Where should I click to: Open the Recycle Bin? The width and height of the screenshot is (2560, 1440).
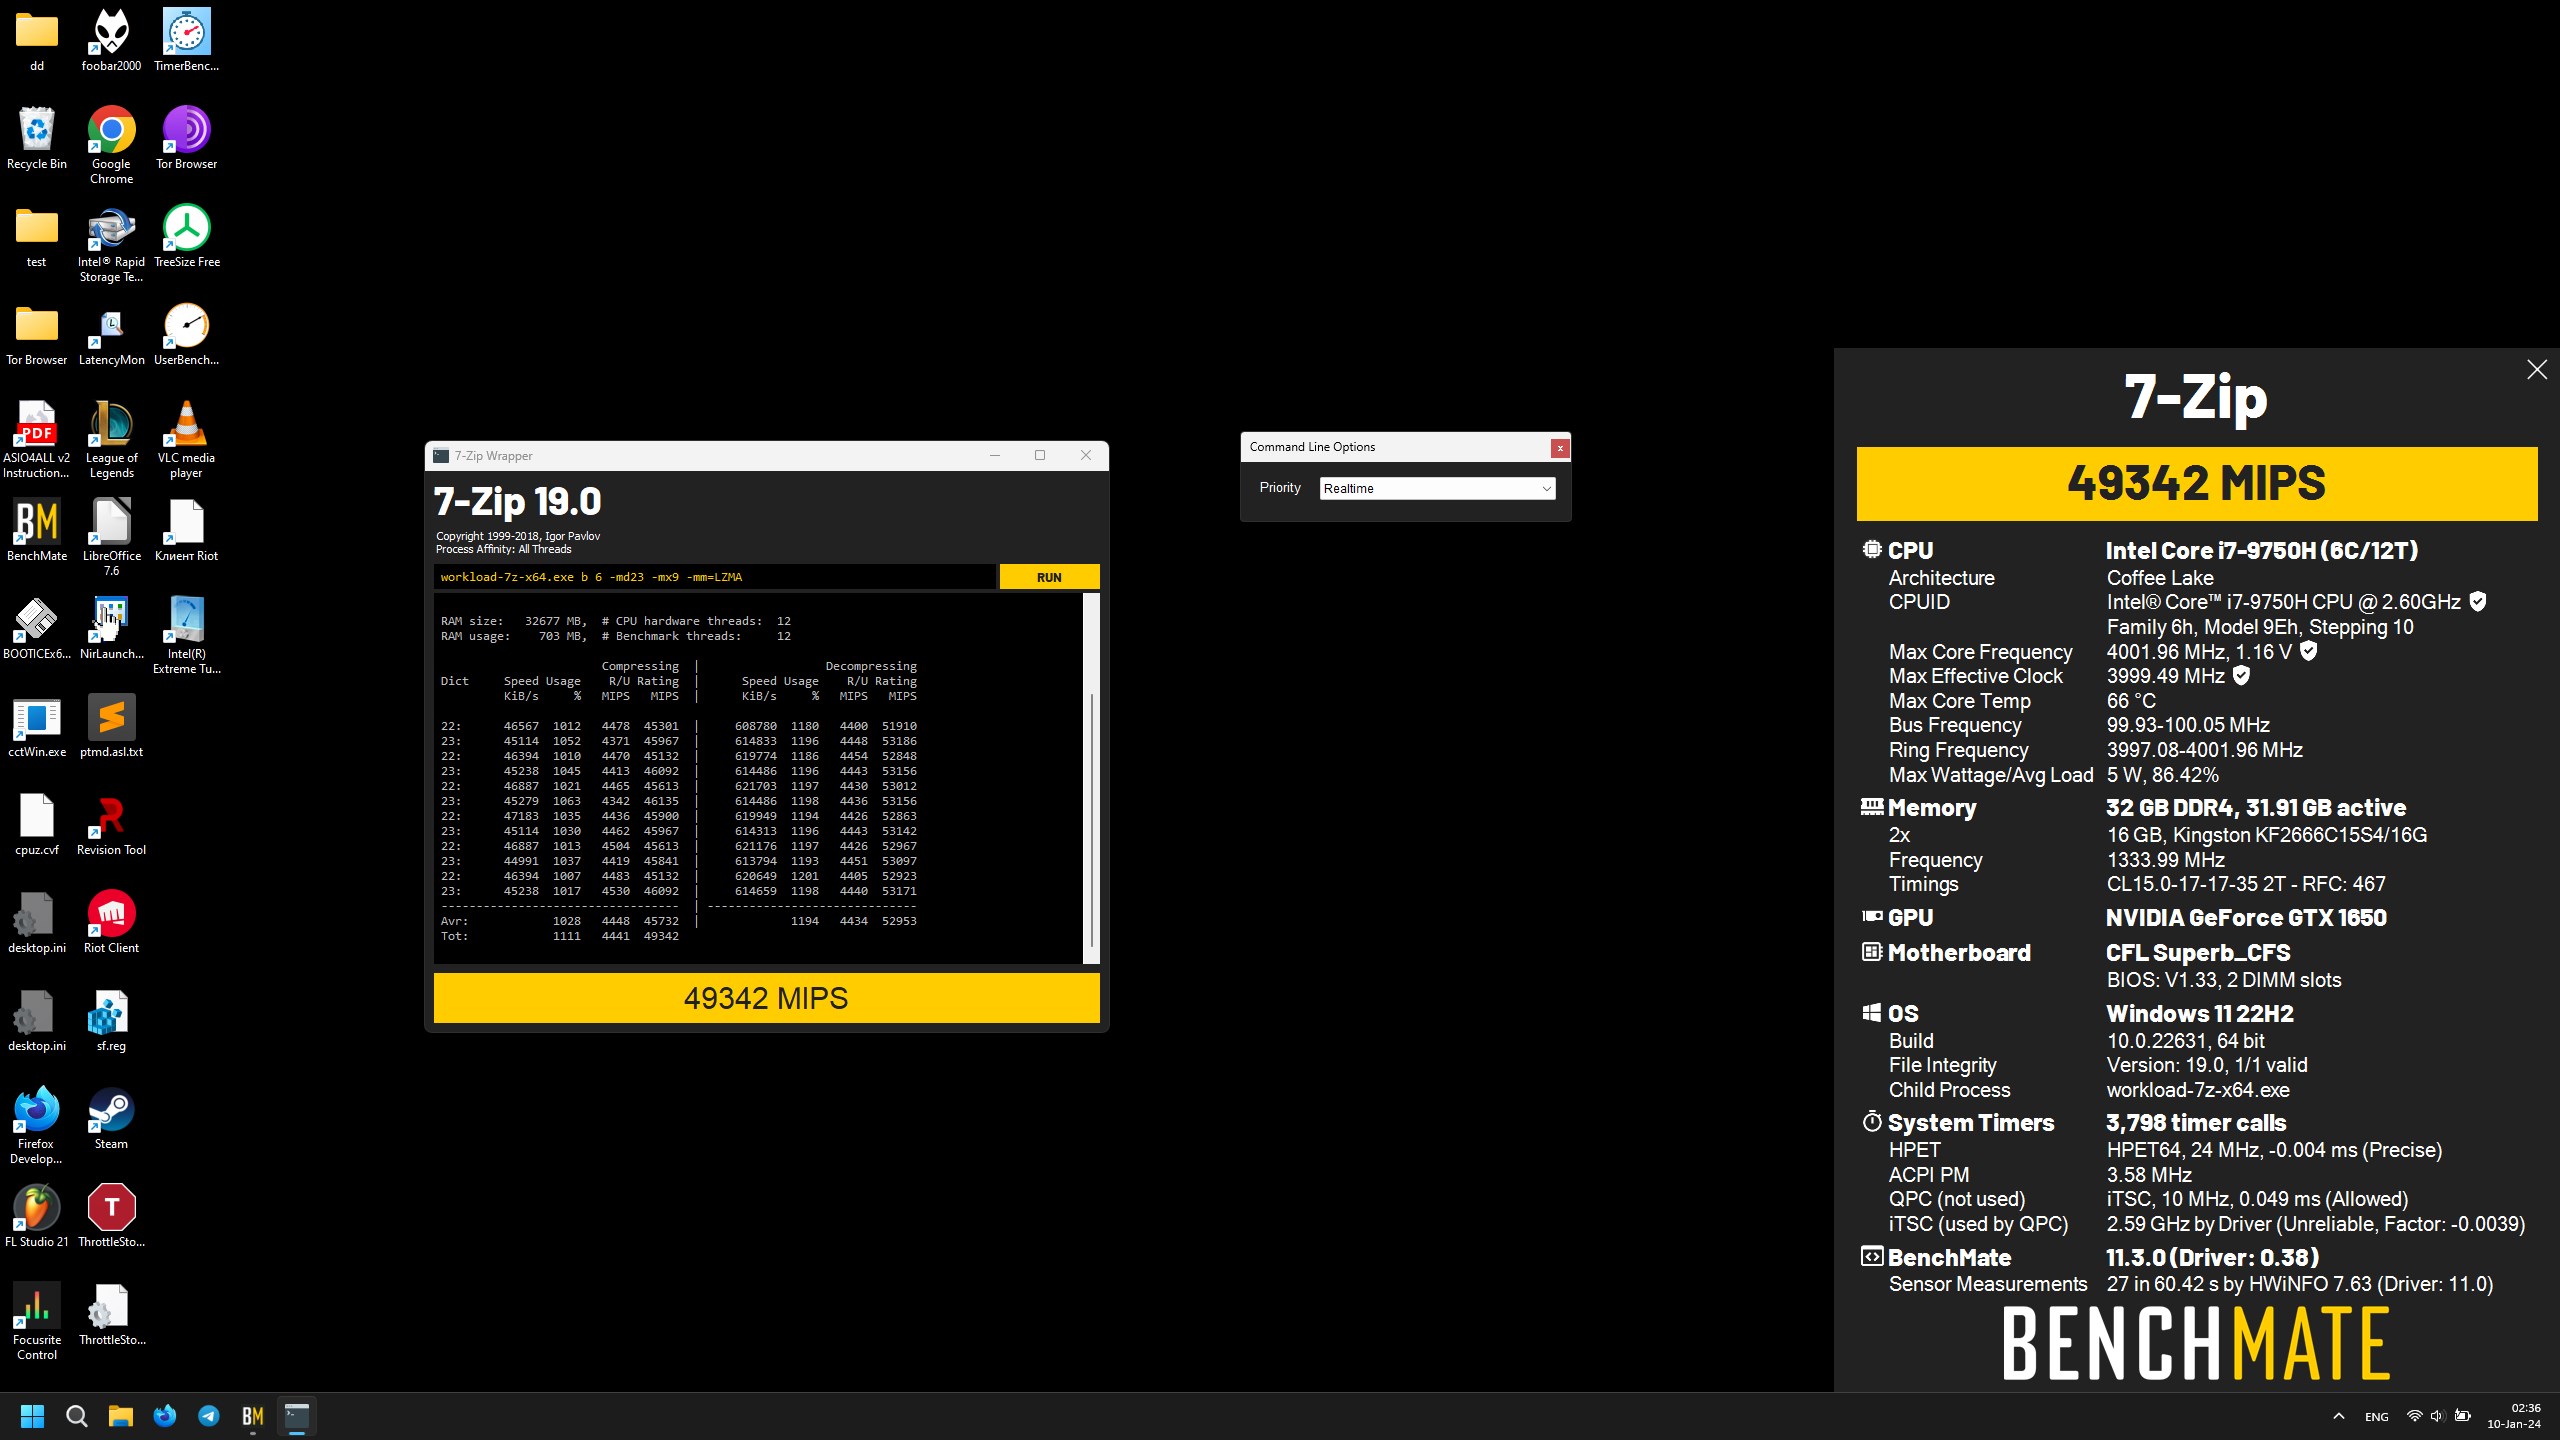point(37,138)
